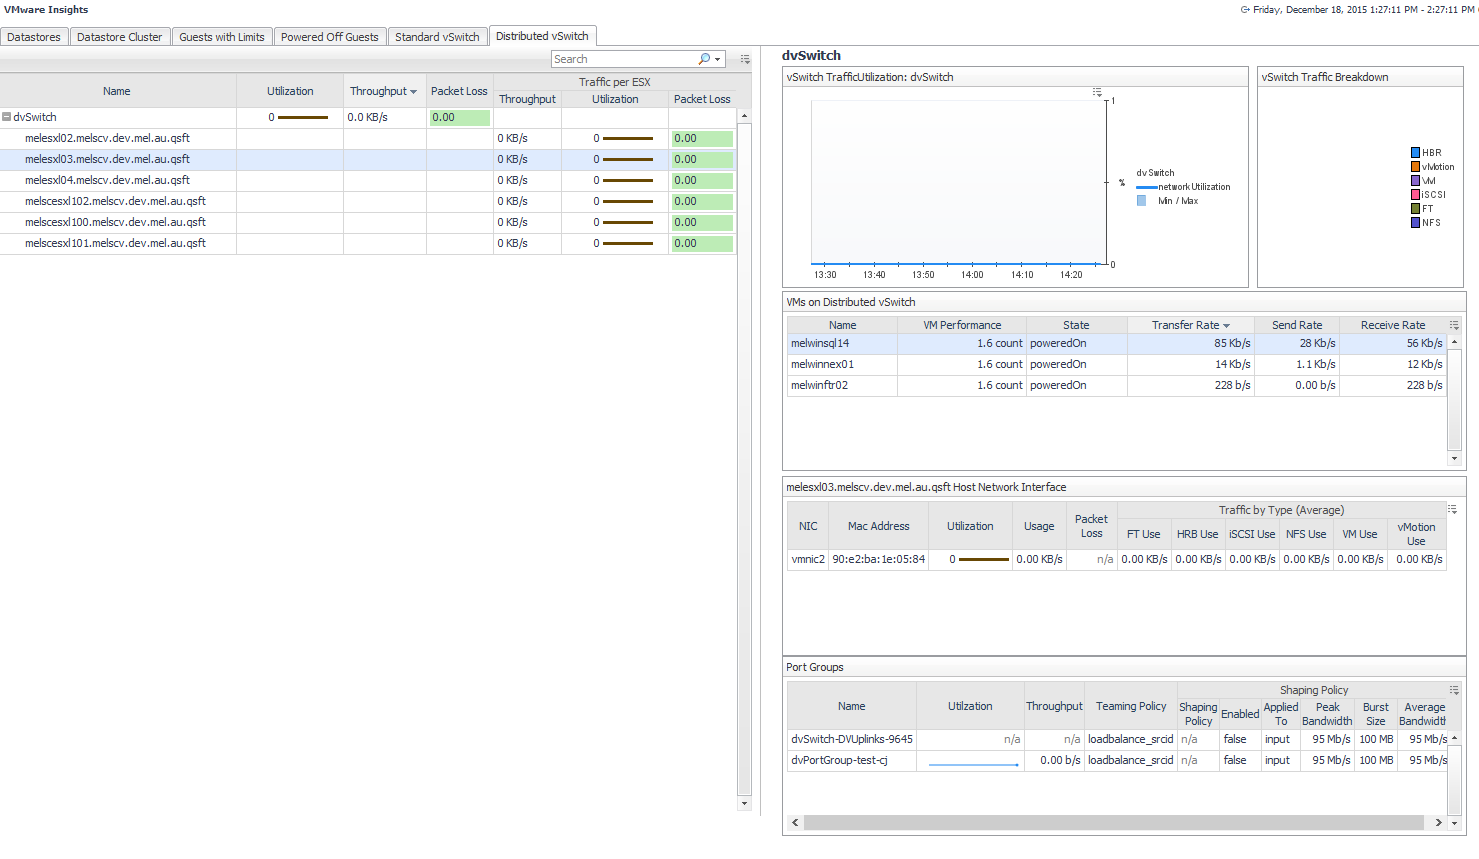Screen dimensions: 1479x859
Task: Click the NFS legend color swatch
Action: [x=1416, y=223]
